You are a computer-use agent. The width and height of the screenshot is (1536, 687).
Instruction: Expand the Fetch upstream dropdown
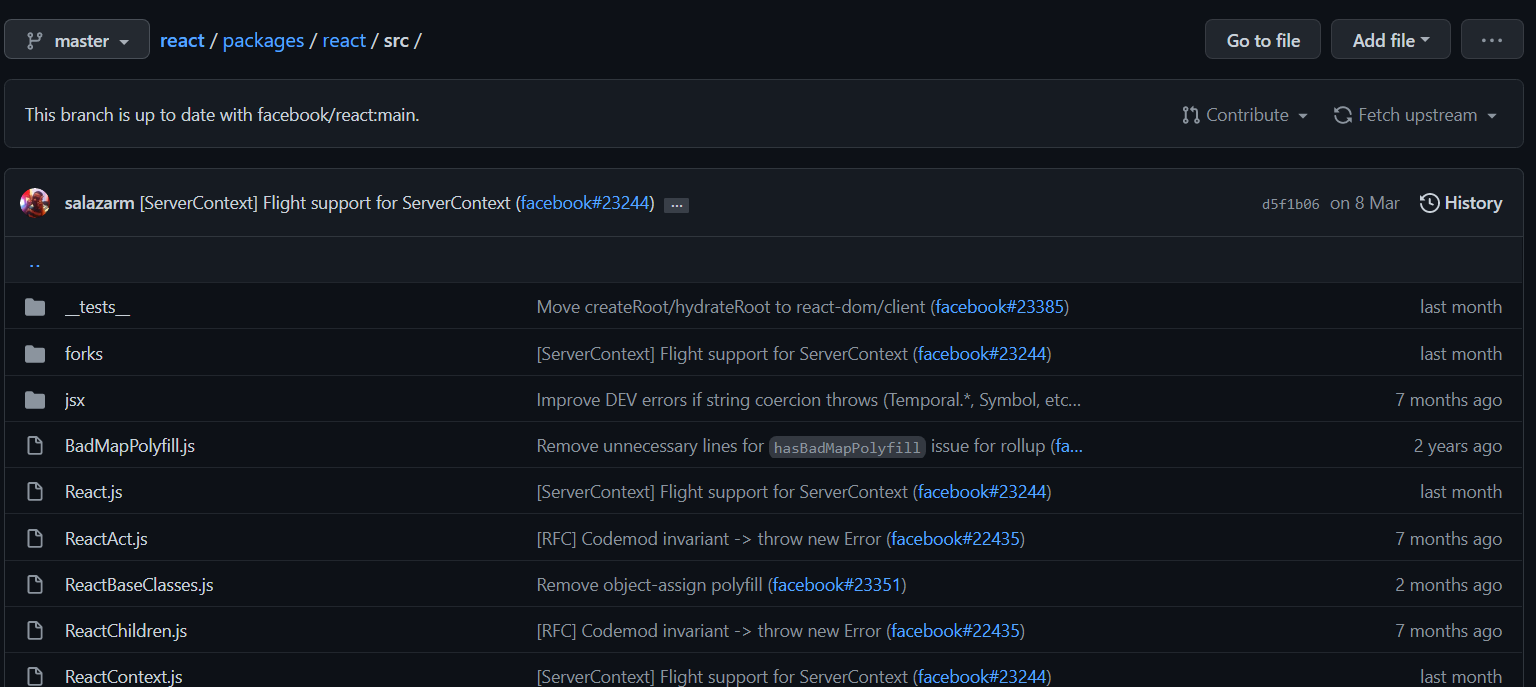click(x=1415, y=115)
